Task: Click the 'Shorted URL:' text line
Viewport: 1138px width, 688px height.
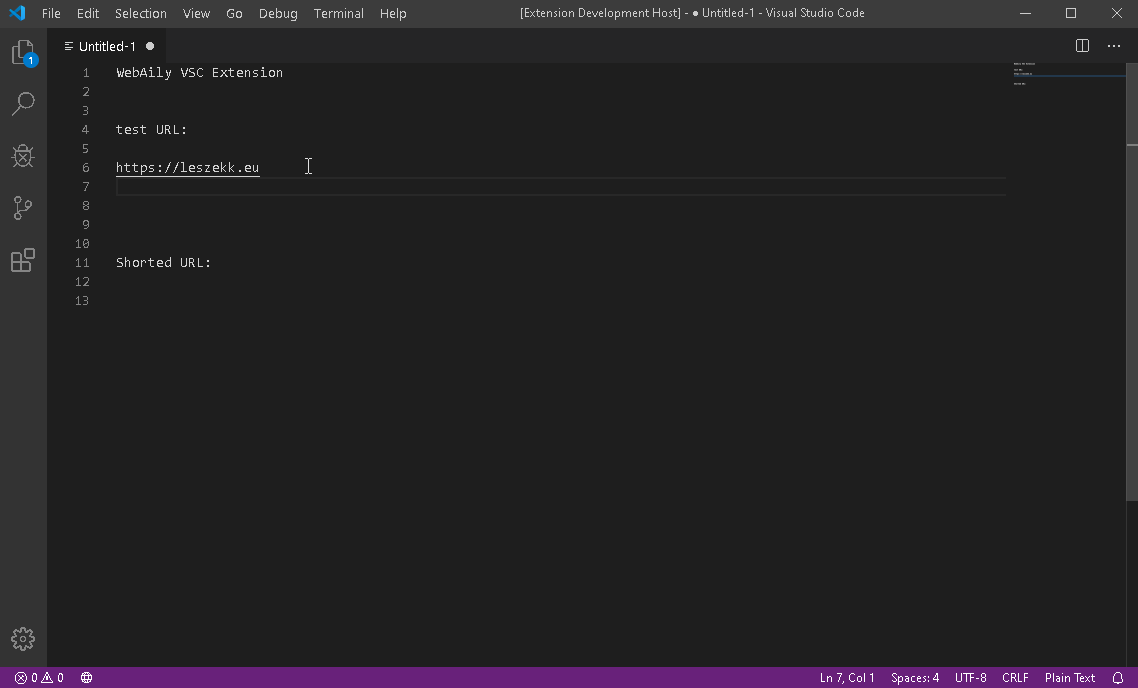Action: 163,263
